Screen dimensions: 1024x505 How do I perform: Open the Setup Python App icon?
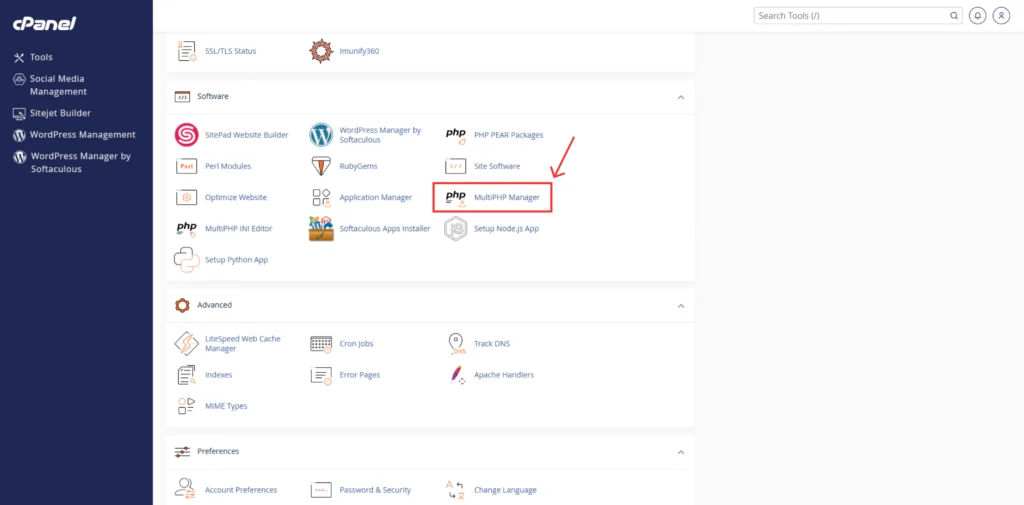click(x=187, y=259)
